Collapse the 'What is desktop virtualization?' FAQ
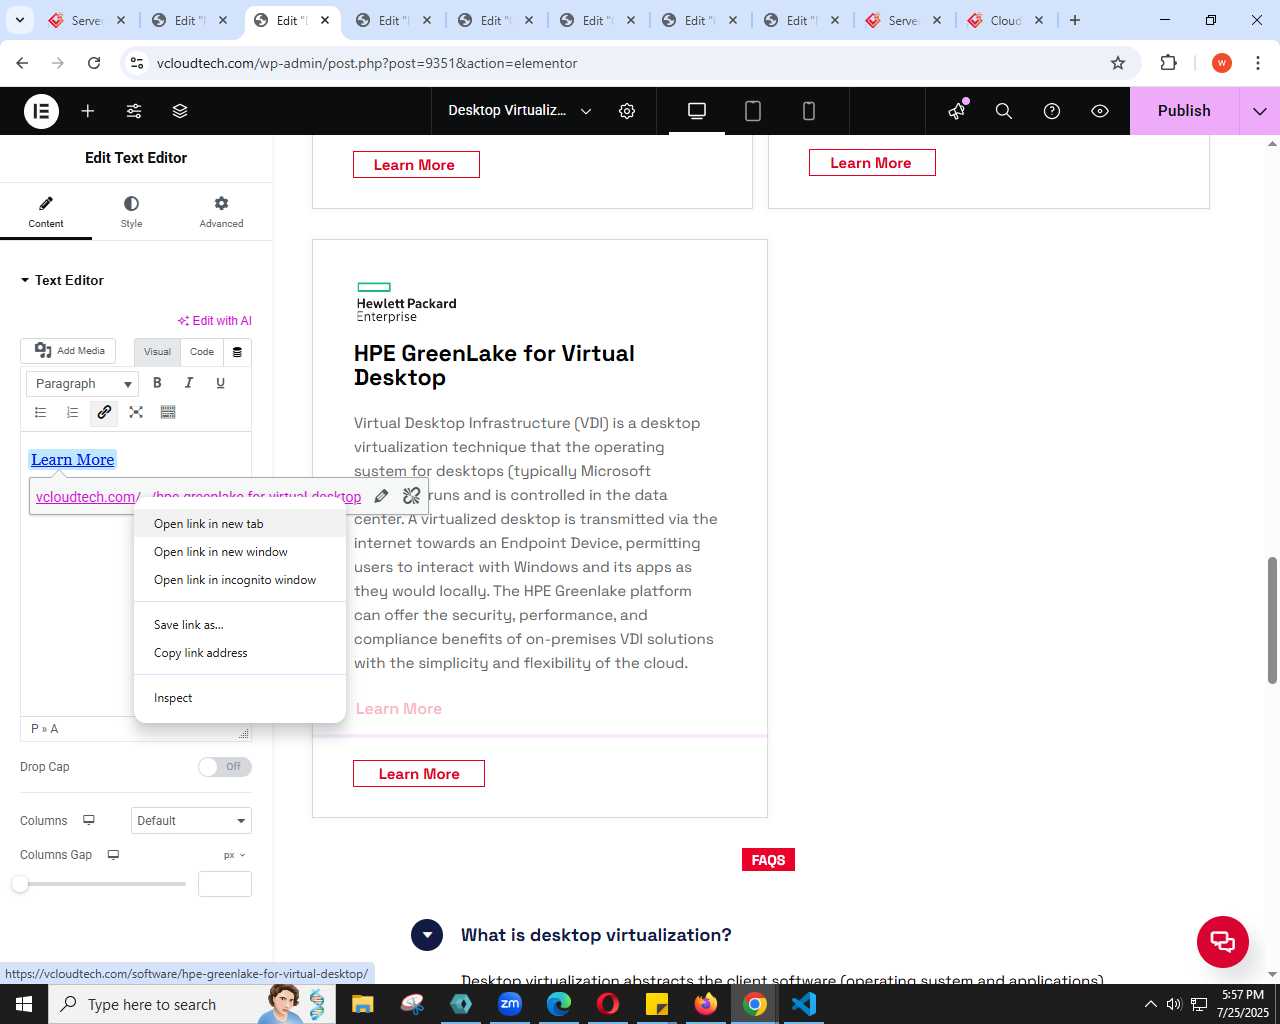 click(427, 935)
